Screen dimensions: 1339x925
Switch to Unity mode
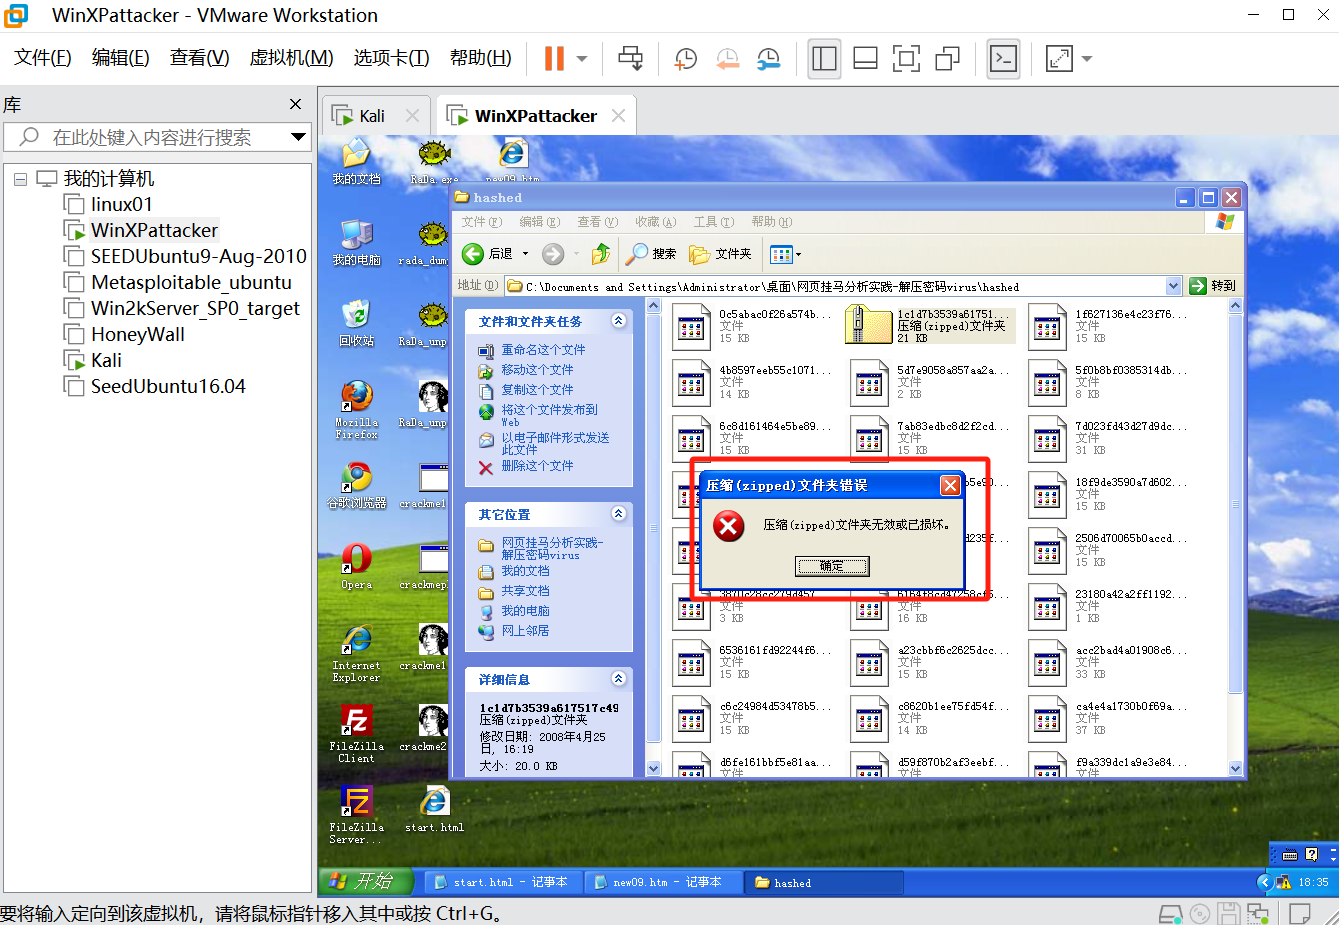[x=947, y=58]
